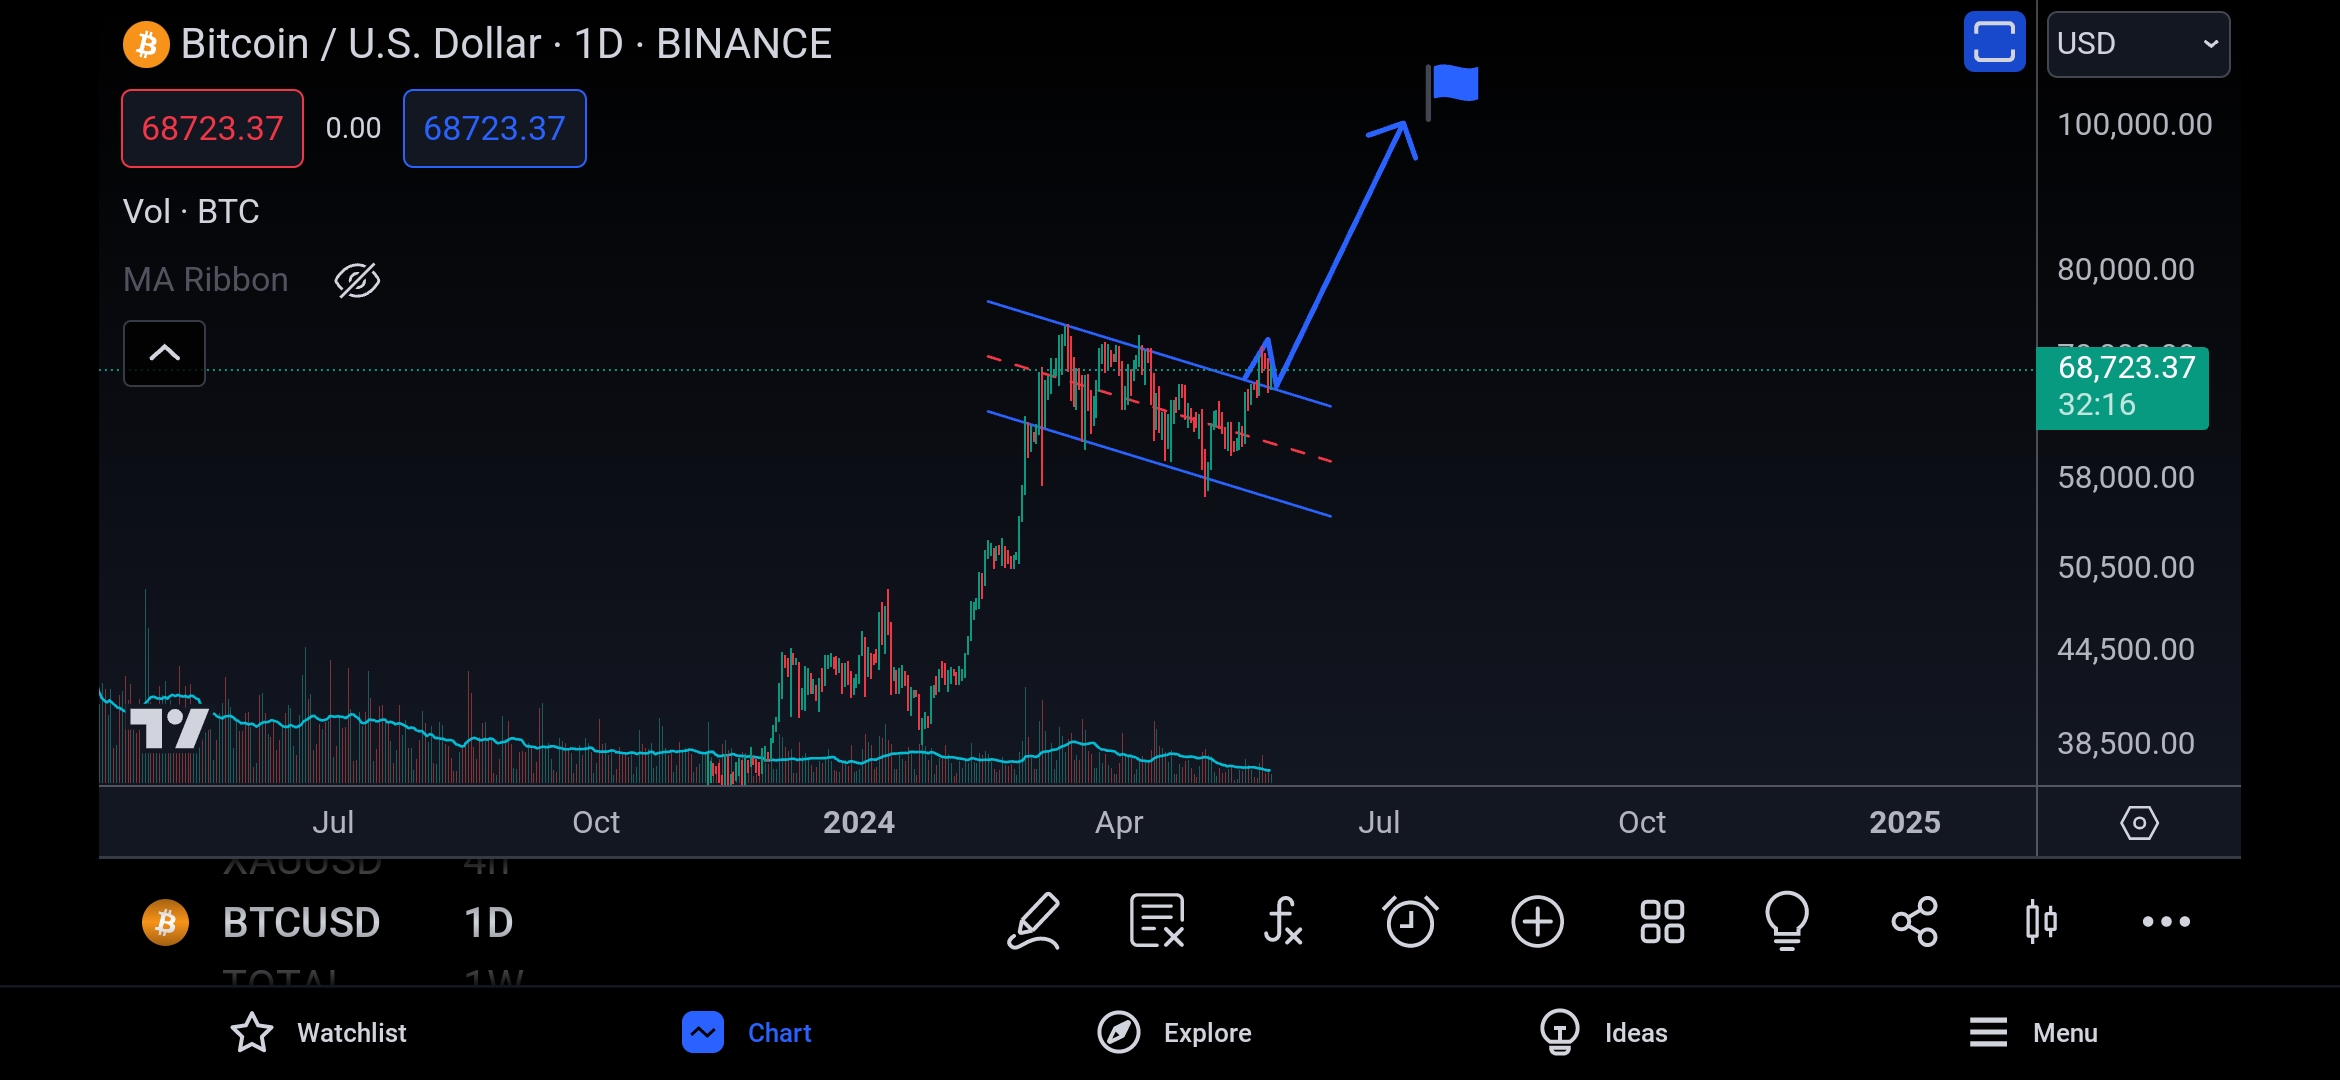Tap the 80,000.00 price axis label
2340x1080 pixels.
(x=2126, y=270)
